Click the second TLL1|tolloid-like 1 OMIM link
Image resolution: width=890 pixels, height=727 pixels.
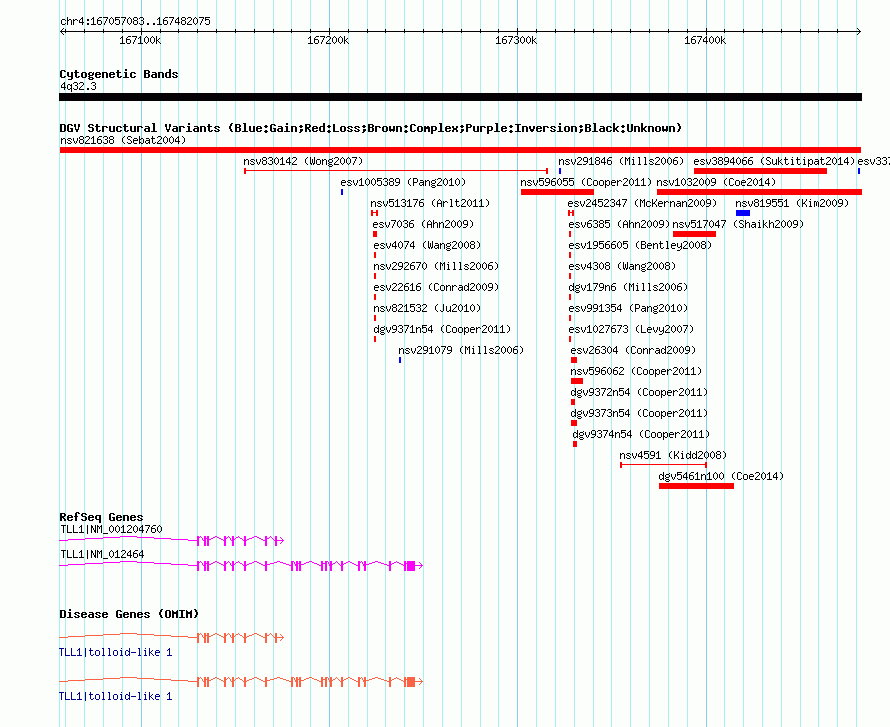click(x=116, y=696)
